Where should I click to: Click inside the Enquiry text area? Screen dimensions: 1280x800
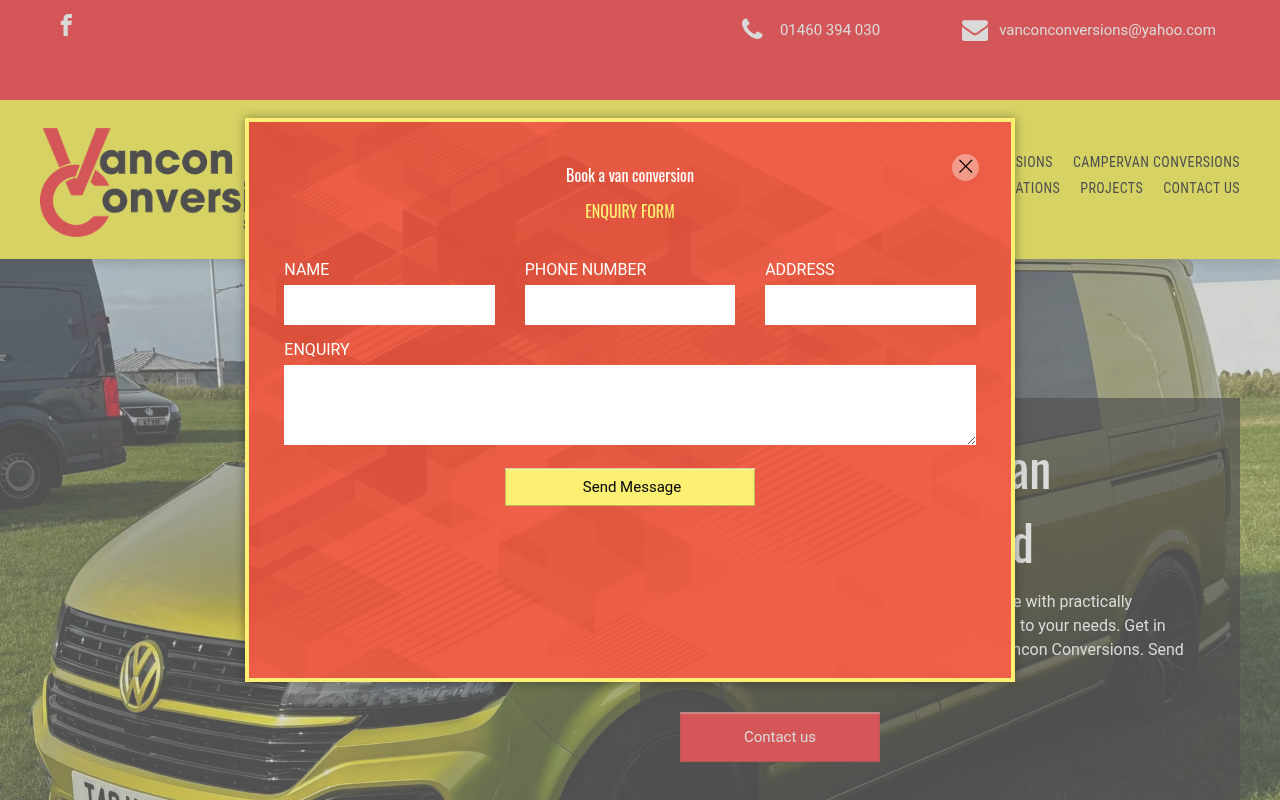coord(629,405)
